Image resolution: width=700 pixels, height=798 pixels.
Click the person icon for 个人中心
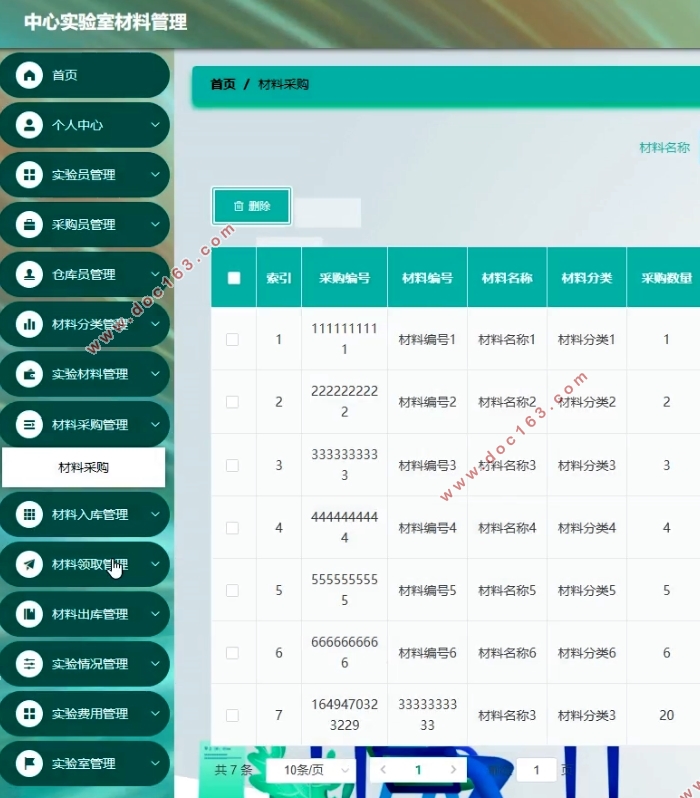click(x=29, y=125)
